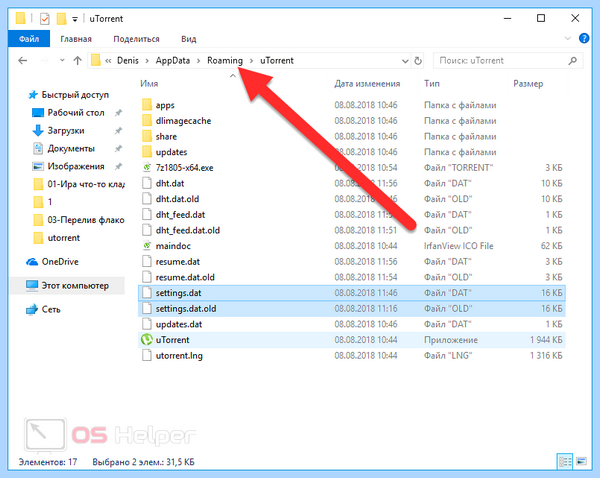The width and height of the screenshot is (600, 478).
Task: Select OneDrive in navigation pane
Action: coord(60,262)
